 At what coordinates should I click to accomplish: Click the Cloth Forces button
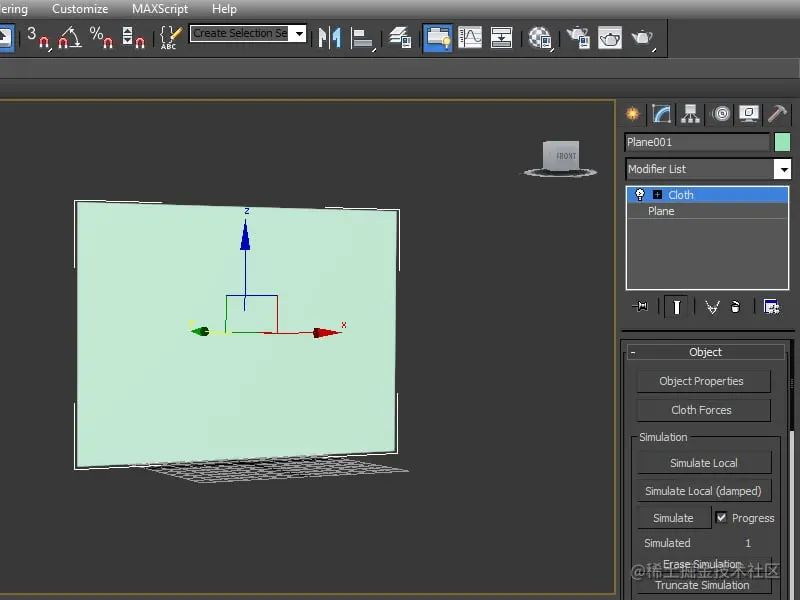coord(703,410)
